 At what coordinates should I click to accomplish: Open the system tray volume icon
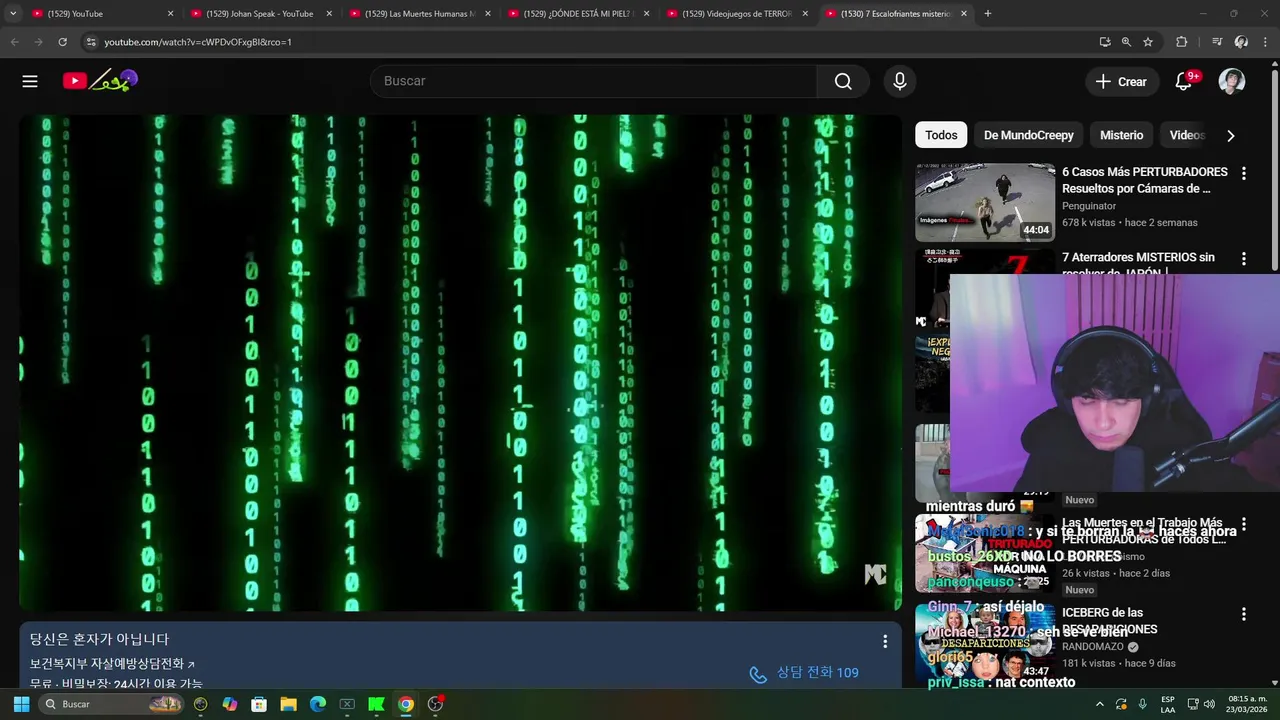click(x=1210, y=704)
